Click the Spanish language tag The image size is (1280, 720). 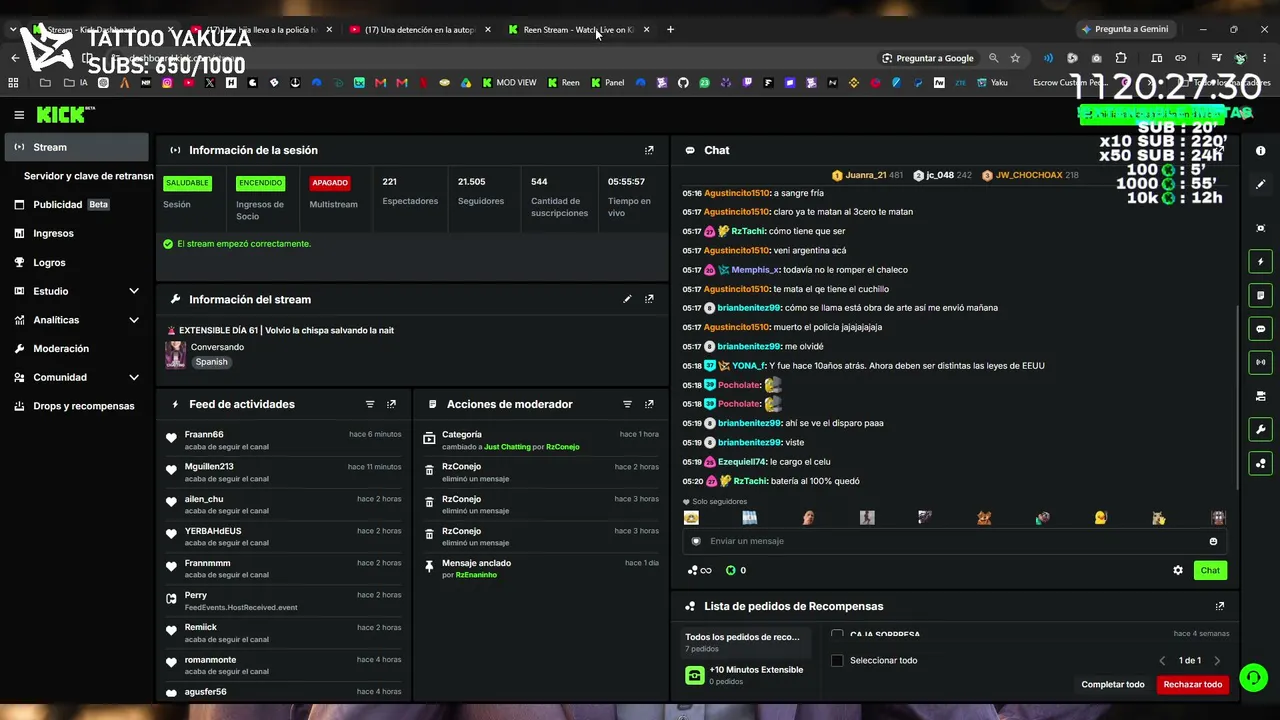point(211,362)
